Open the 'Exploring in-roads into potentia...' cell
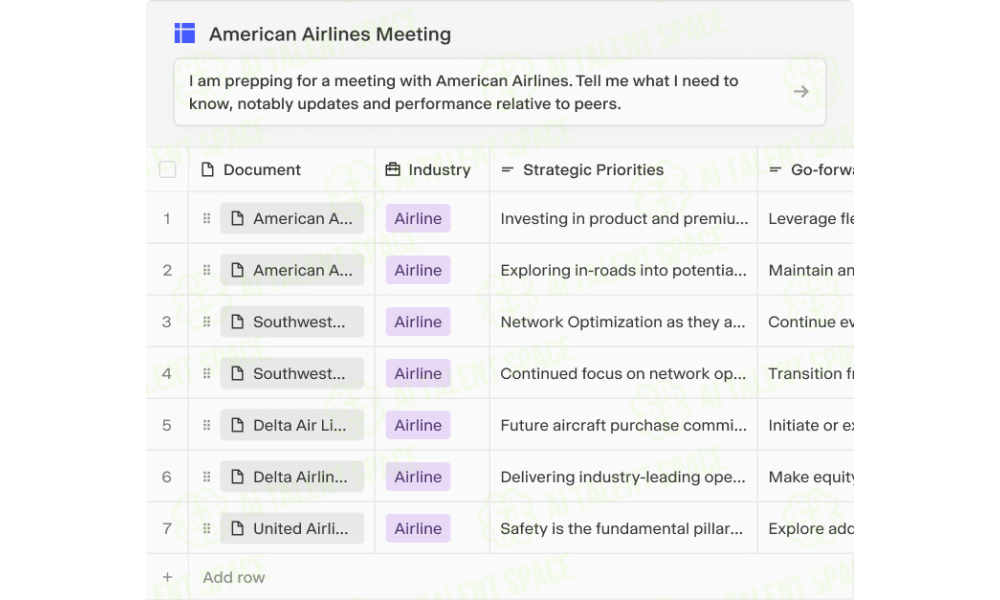 point(624,270)
